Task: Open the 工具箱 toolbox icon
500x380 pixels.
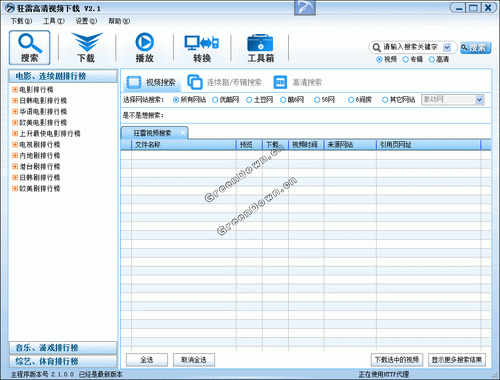Action: 260,47
